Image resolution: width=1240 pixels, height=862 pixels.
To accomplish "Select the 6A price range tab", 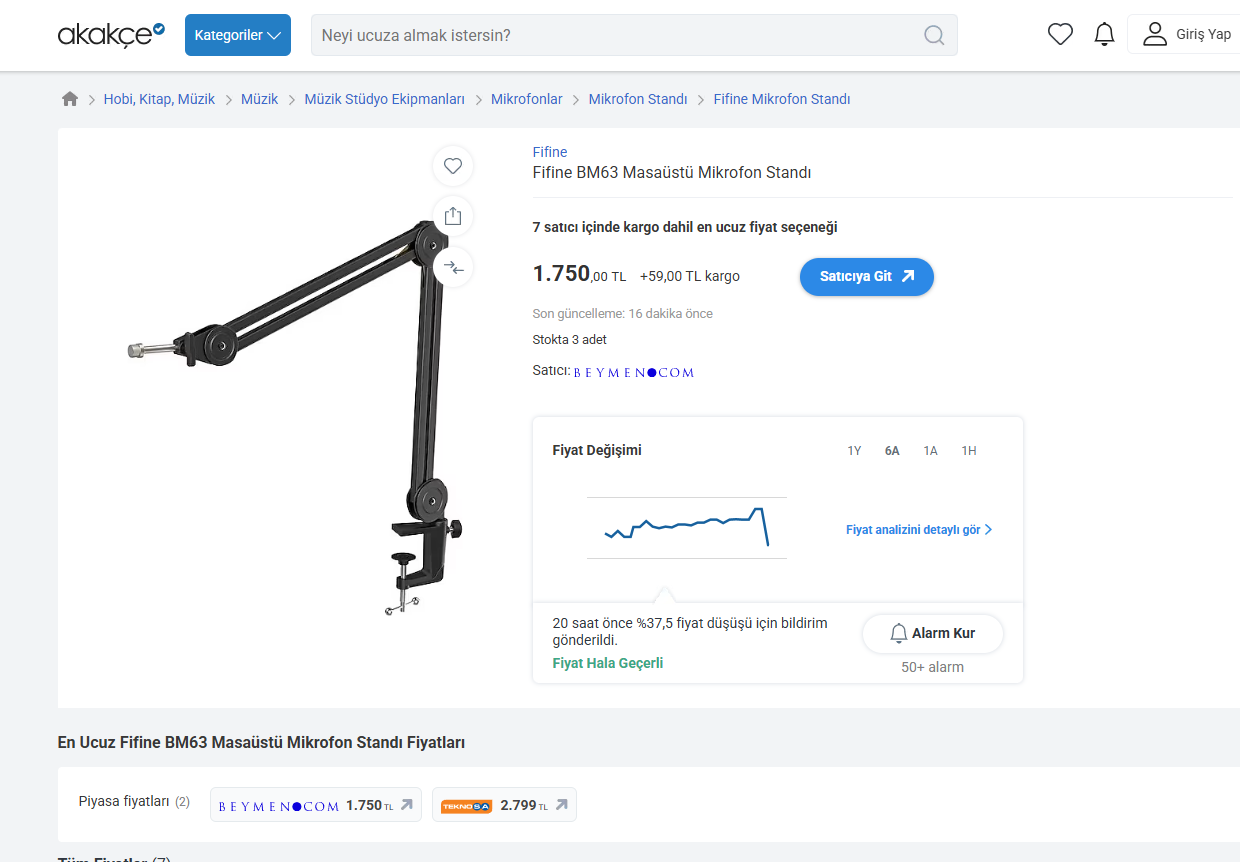I will coord(892,451).
